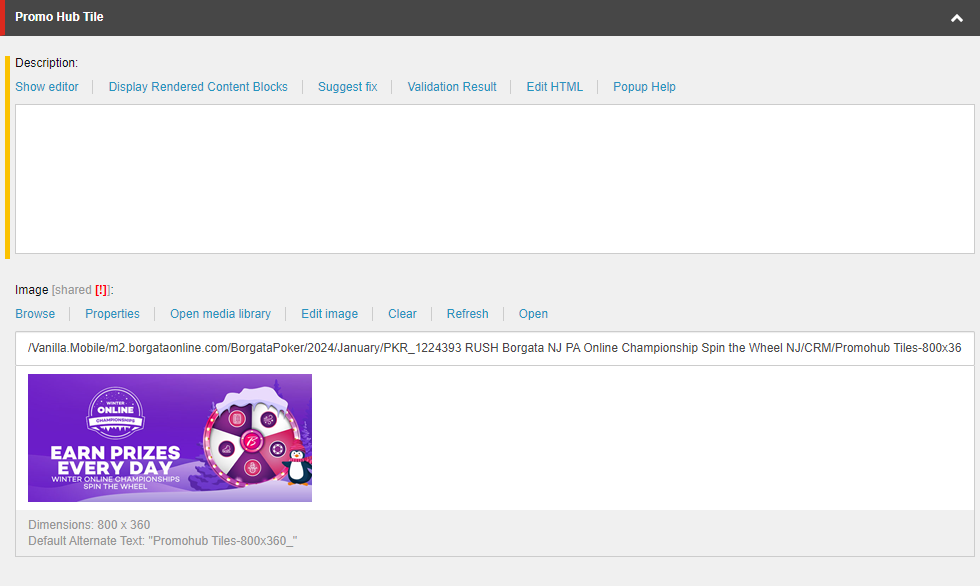Click the Default Alternate Text line
980x586 pixels.
click(x=162, y=541)
